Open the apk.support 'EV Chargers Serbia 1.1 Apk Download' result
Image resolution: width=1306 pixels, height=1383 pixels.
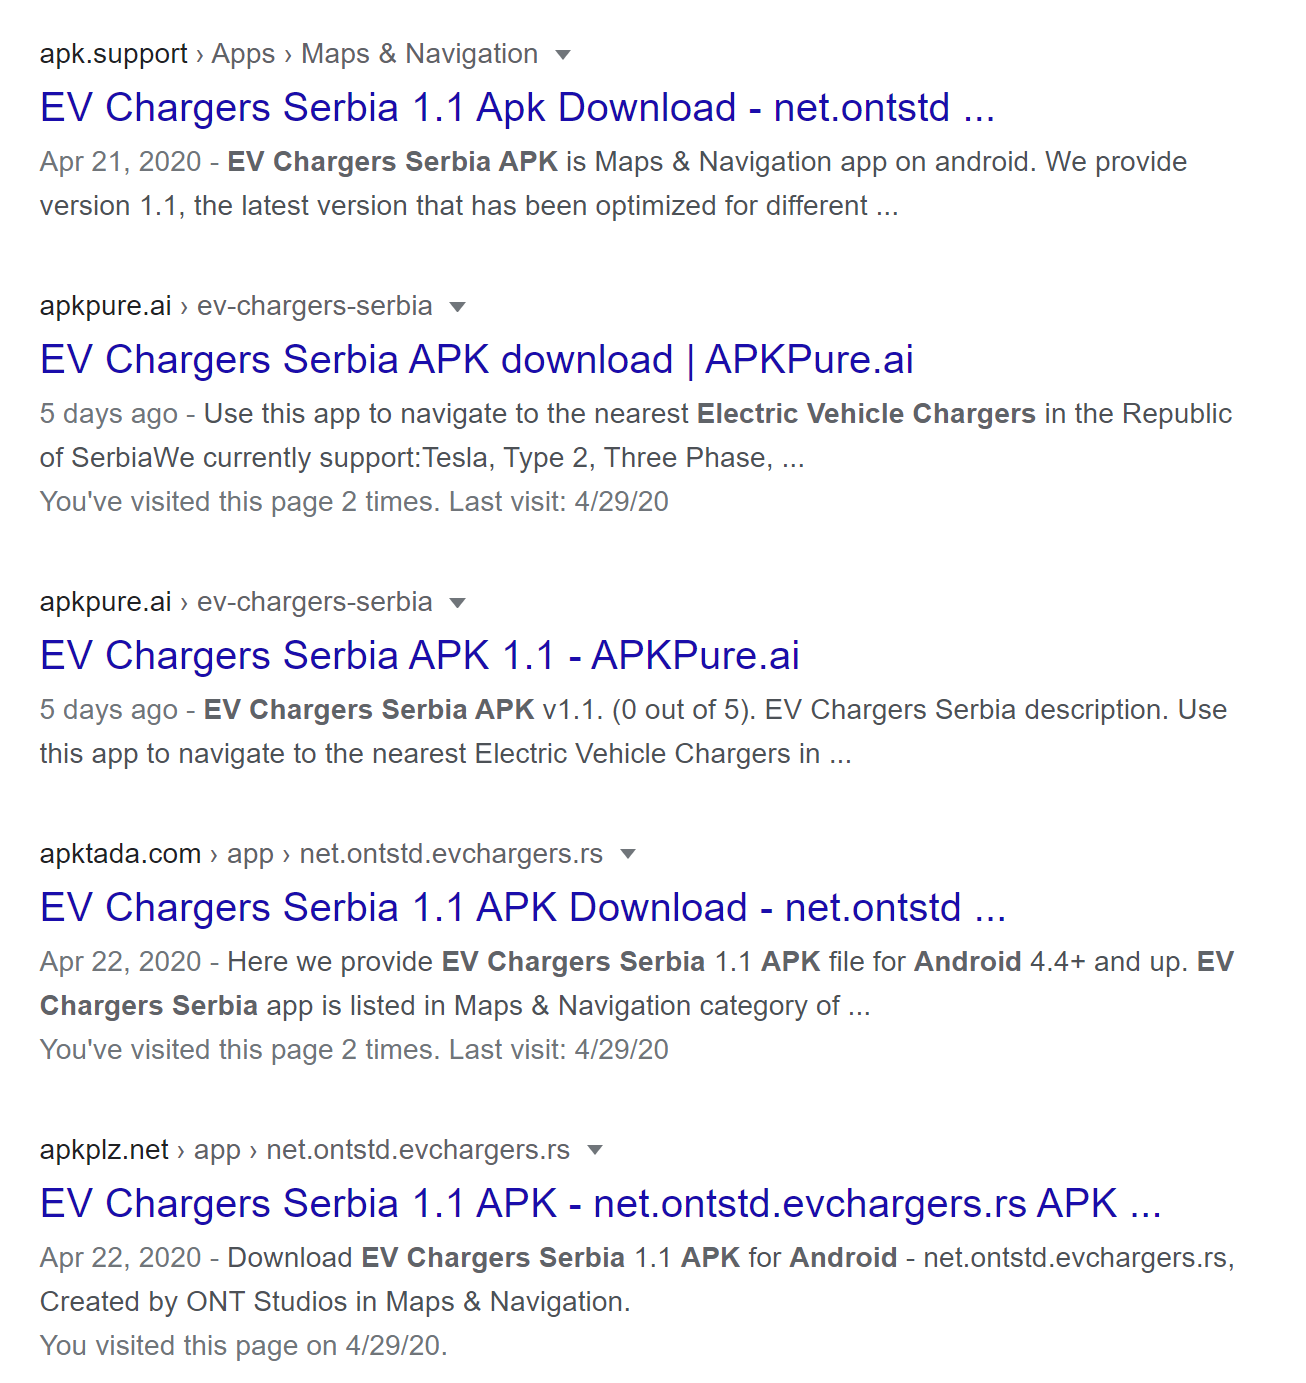click(x=517, y=108)
